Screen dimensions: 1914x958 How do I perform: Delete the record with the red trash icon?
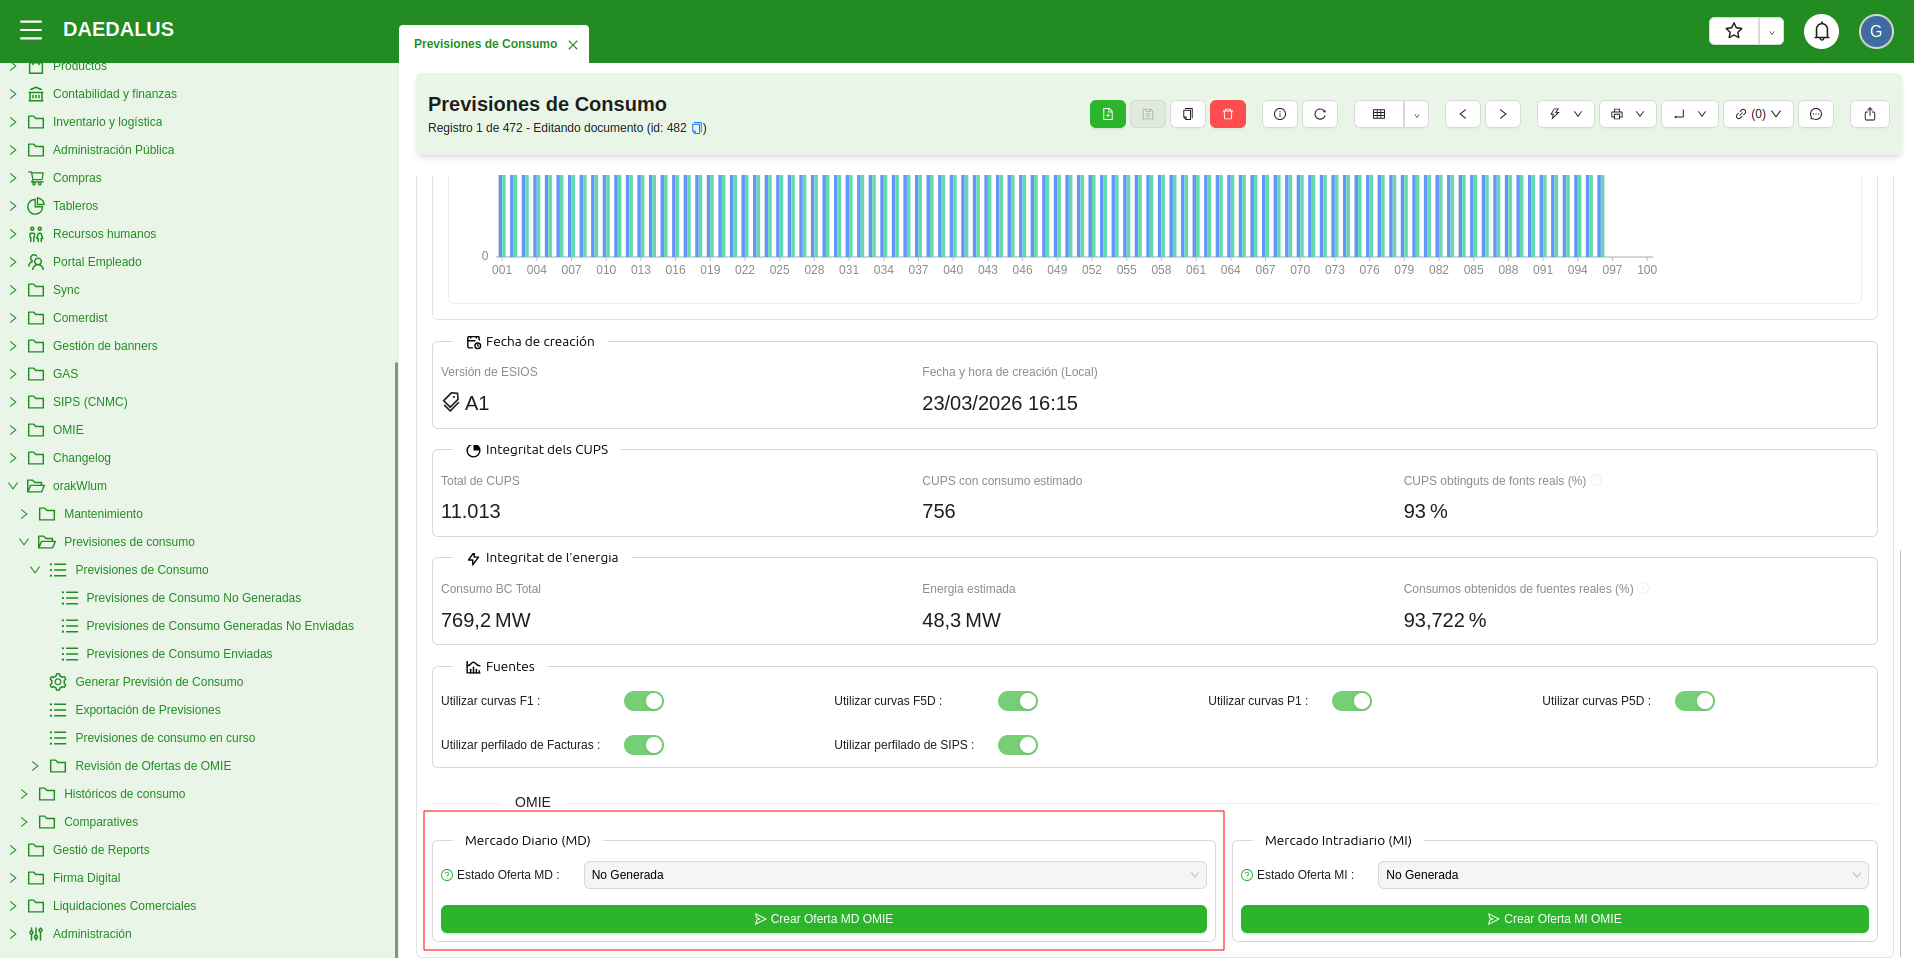pyautogui.click(x=1227, y=114)
